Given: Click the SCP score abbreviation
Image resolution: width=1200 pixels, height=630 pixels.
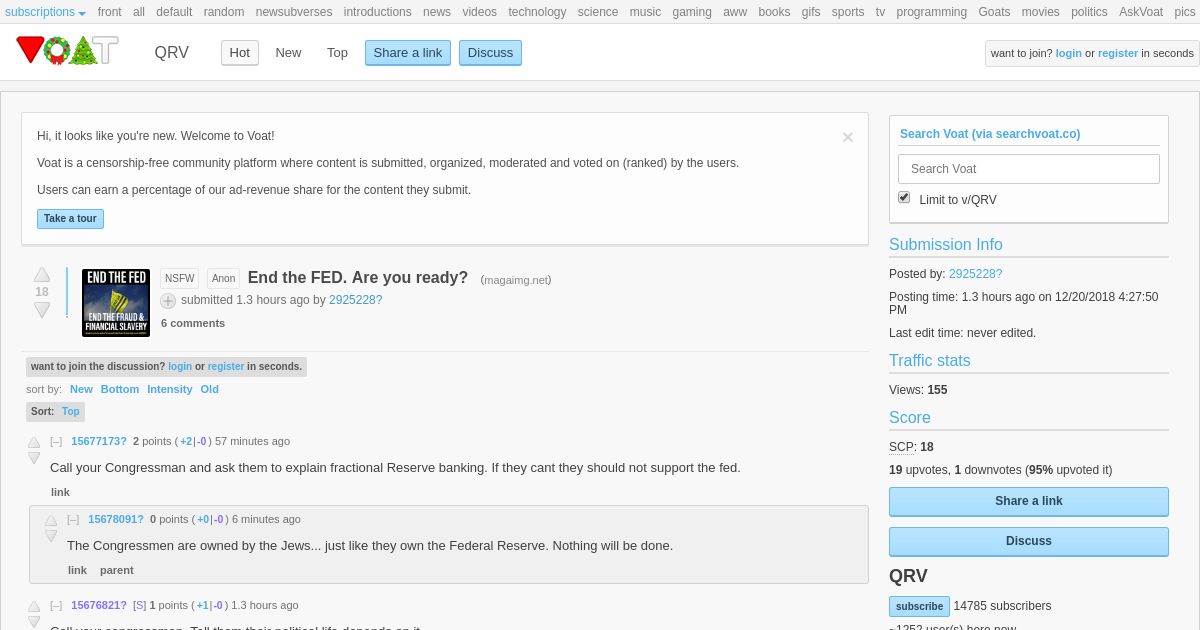Looking at the screenshot, I should point(902,447).
